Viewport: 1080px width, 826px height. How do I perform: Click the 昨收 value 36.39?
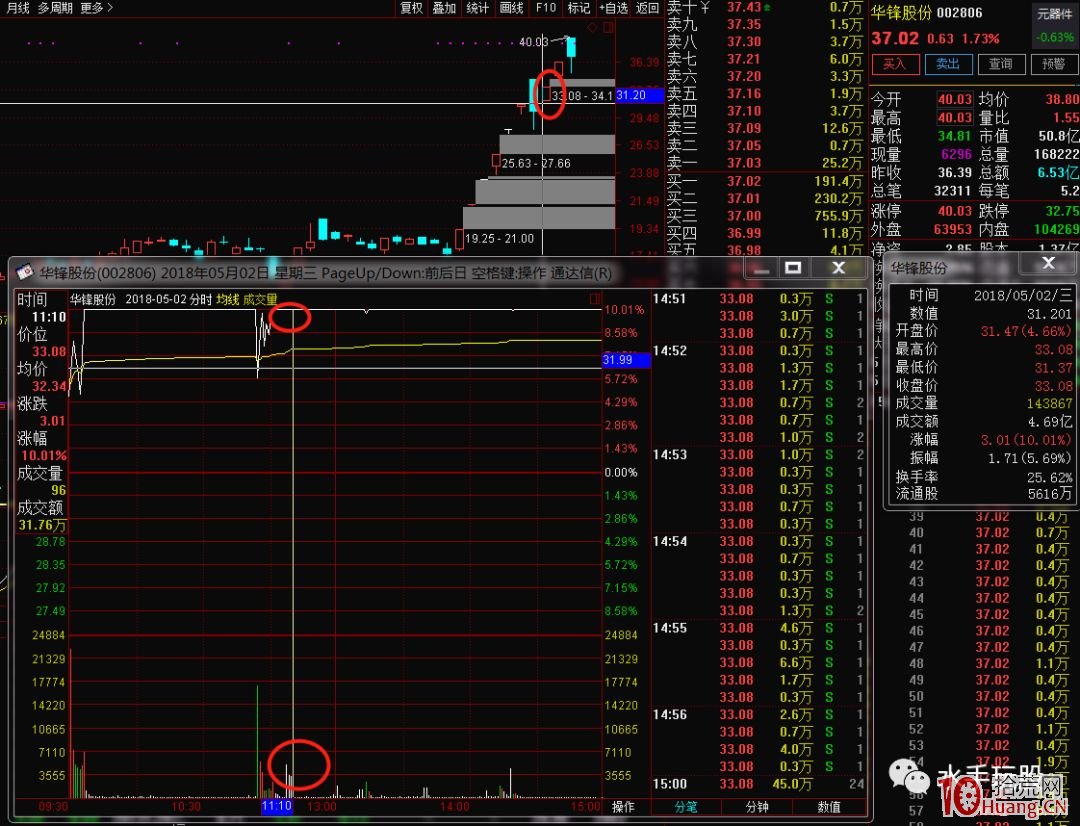955,172
